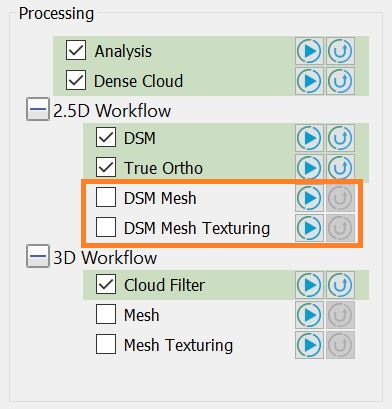Run the Dense Cloud step

[309, 81]
